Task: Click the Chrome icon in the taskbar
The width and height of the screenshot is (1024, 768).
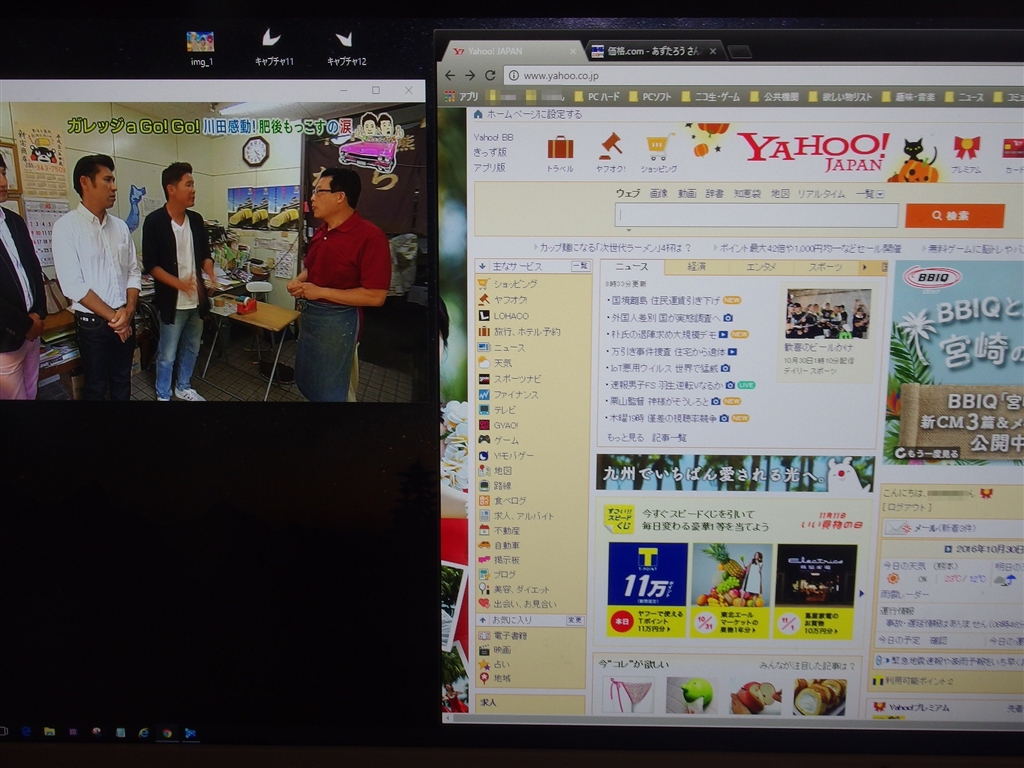Action: point(167,733)
